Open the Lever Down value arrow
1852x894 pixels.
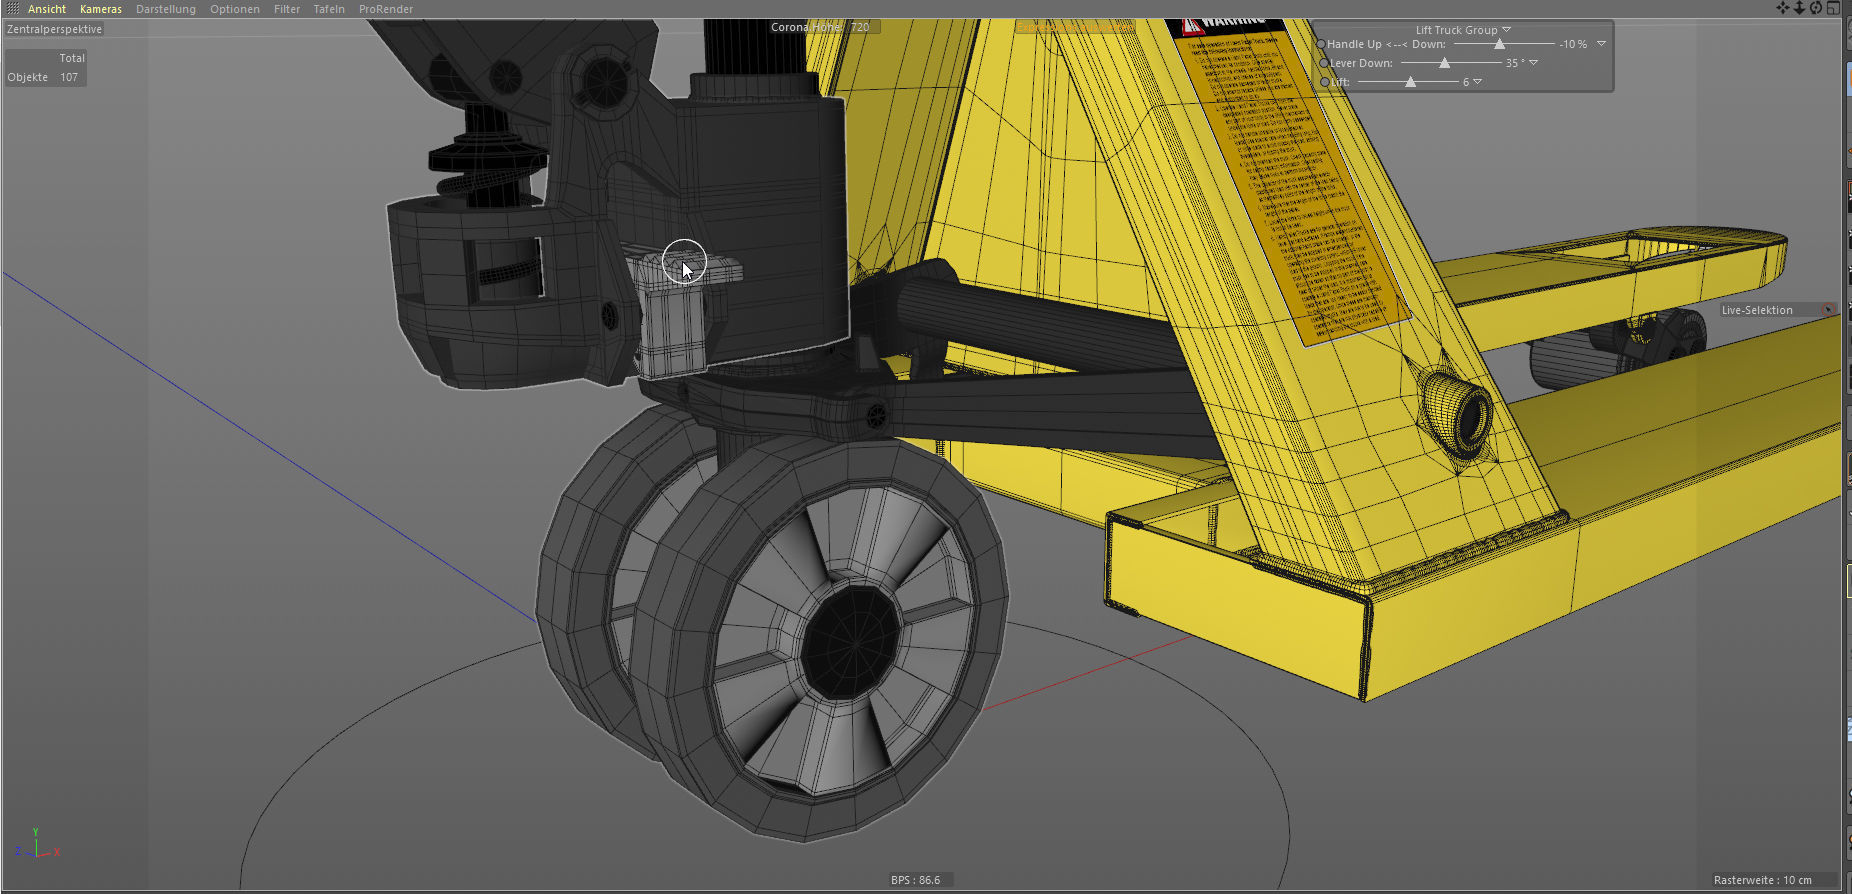(1534, 63)
